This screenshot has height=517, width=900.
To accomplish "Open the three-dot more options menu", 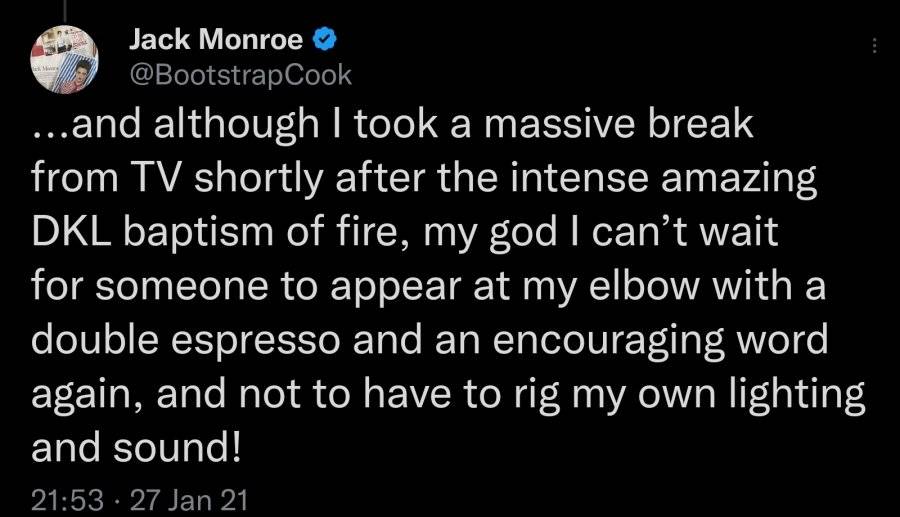I will pos(874,46).
